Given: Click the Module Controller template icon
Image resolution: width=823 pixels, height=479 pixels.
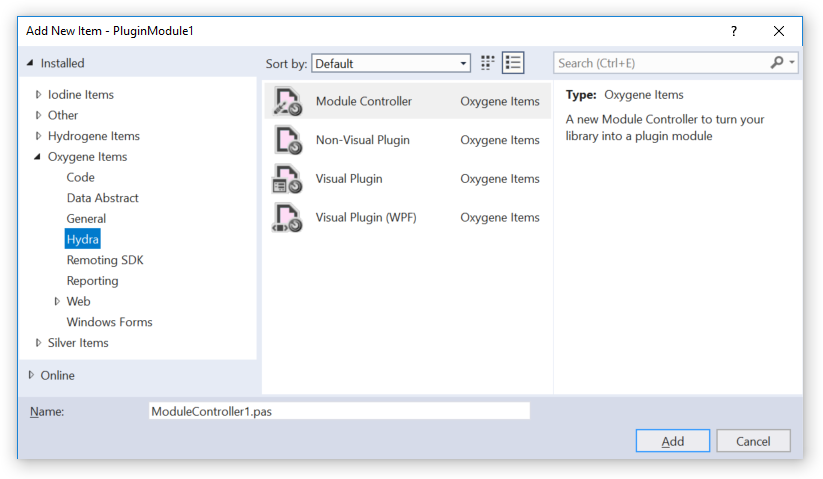Looking at the screenshot, I should 288,101.
